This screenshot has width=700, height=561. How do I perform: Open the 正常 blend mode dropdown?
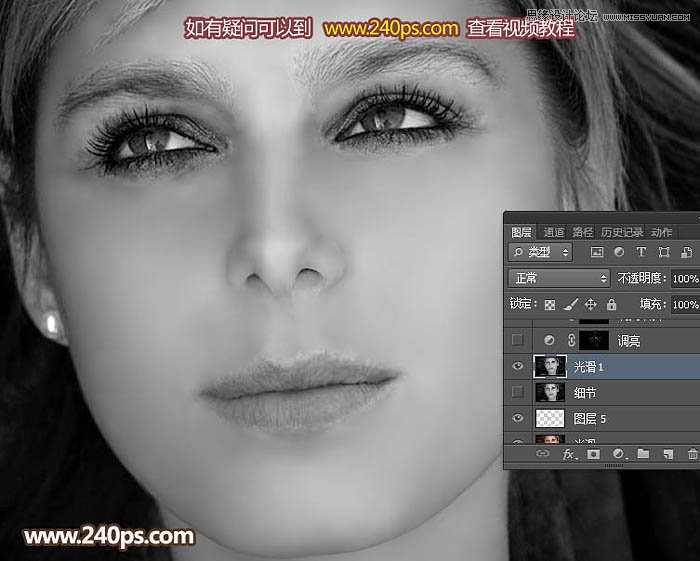click(559, 278)
